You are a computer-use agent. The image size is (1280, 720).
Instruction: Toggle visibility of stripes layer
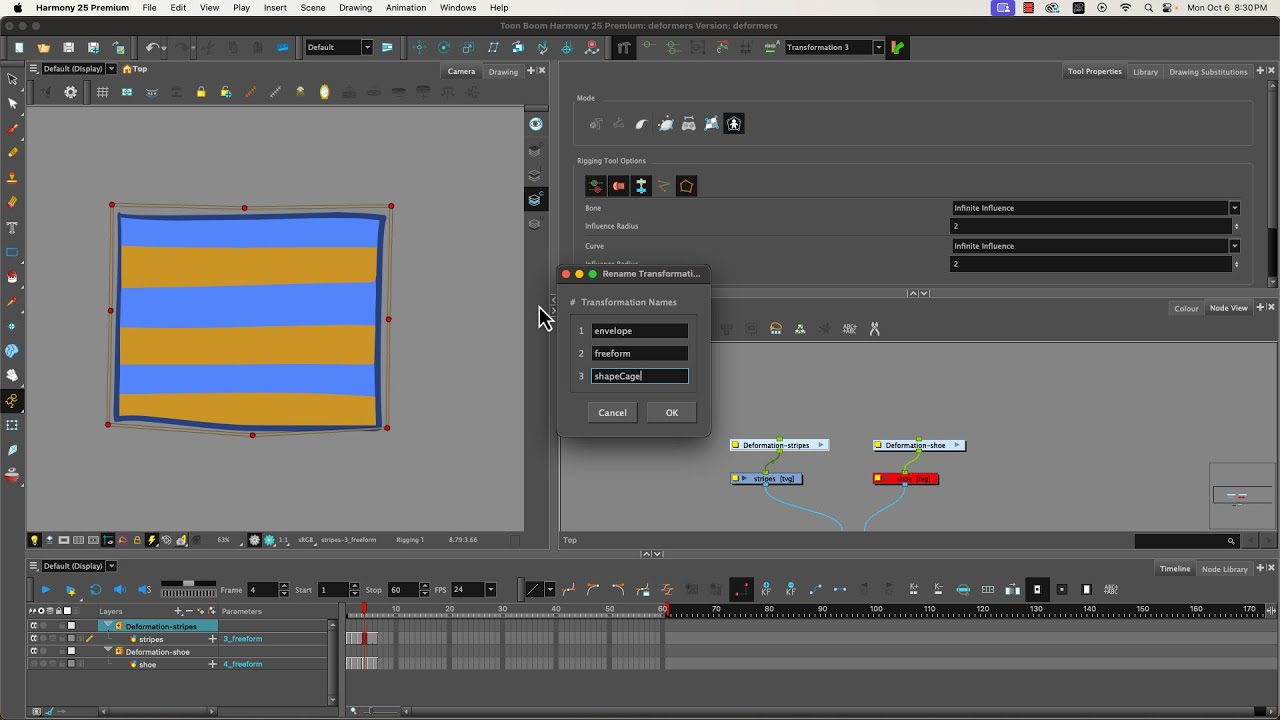tap(33, 639)
